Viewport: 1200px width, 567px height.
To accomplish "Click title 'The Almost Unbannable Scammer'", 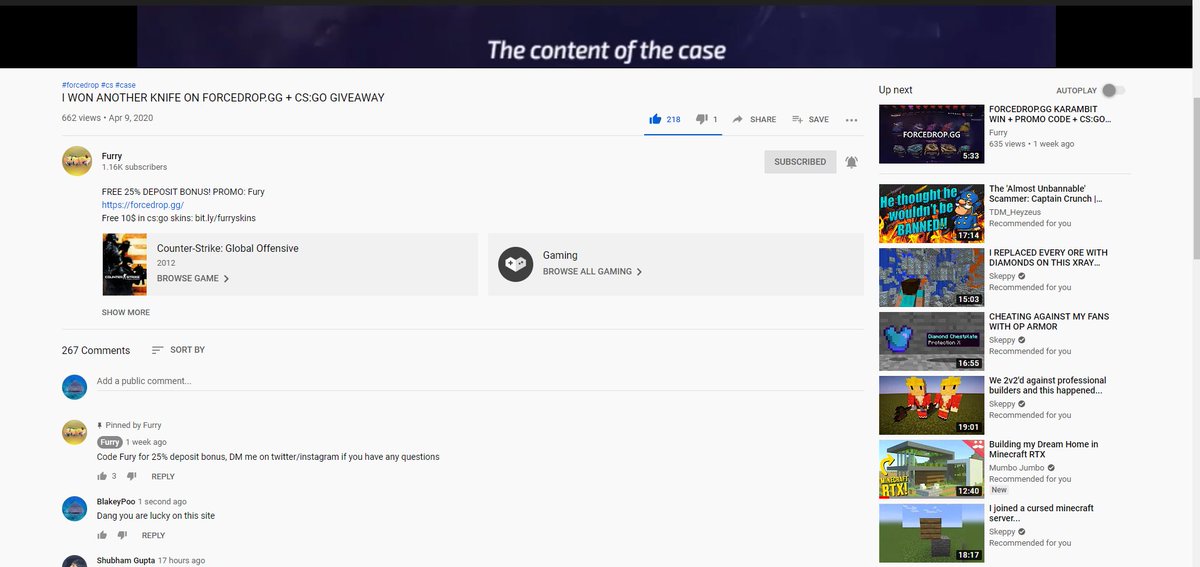I will click(x=1046, y=193).
